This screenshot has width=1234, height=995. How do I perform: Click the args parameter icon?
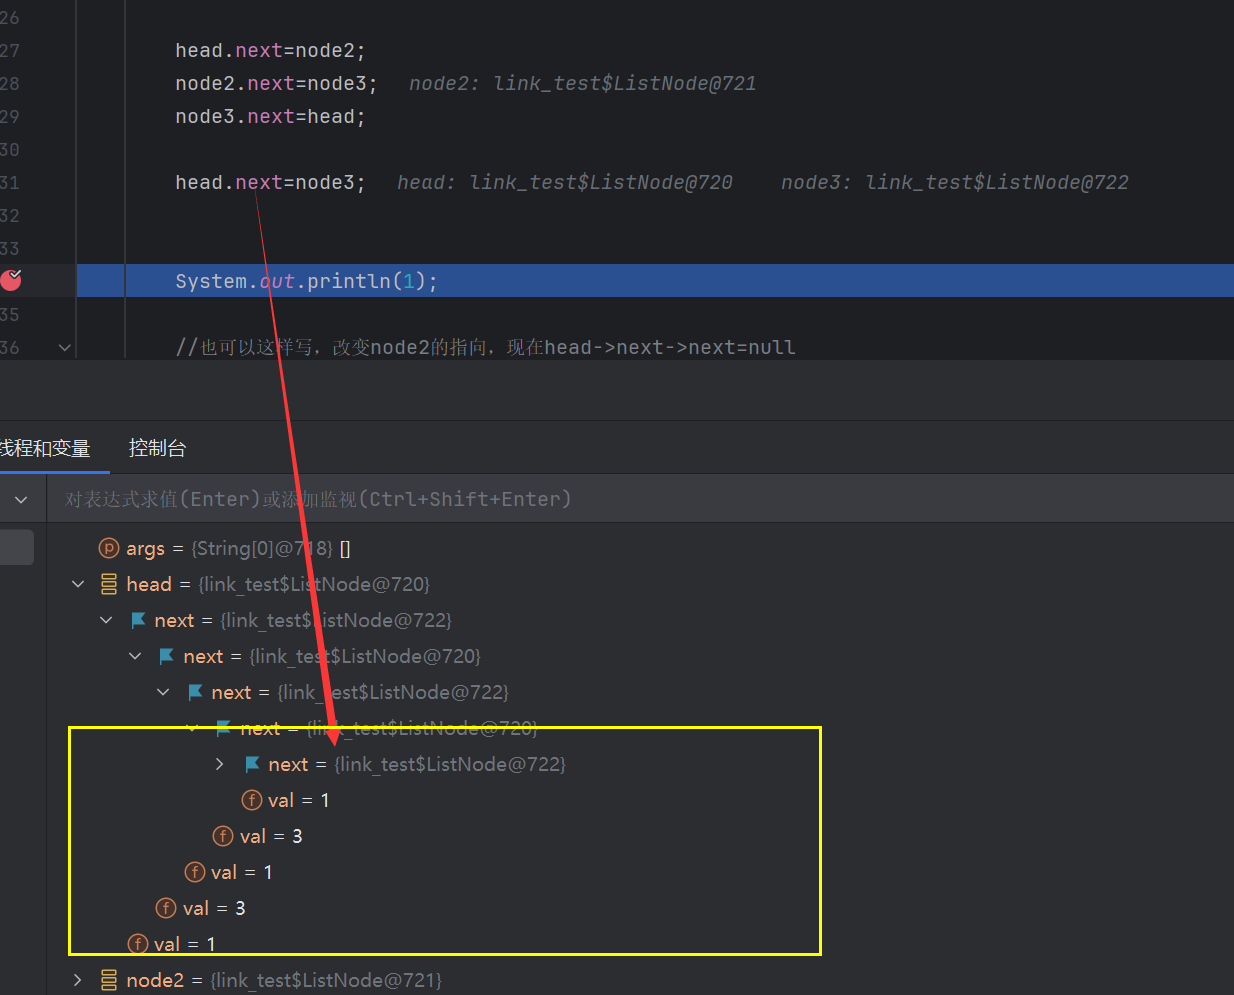[x=108, y=548]
